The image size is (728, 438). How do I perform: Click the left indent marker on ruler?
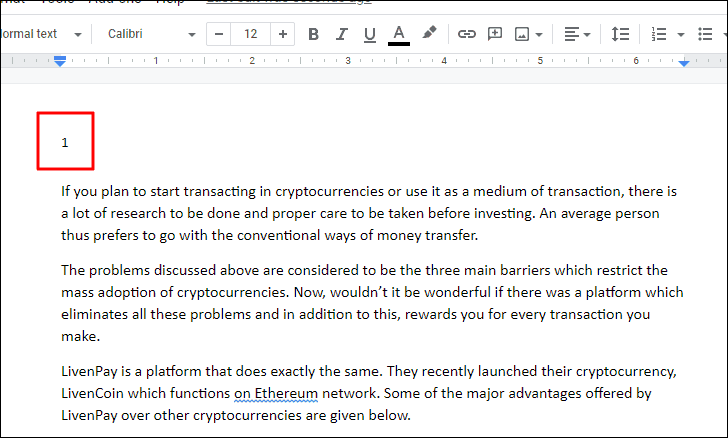click(x=60, y=61)
